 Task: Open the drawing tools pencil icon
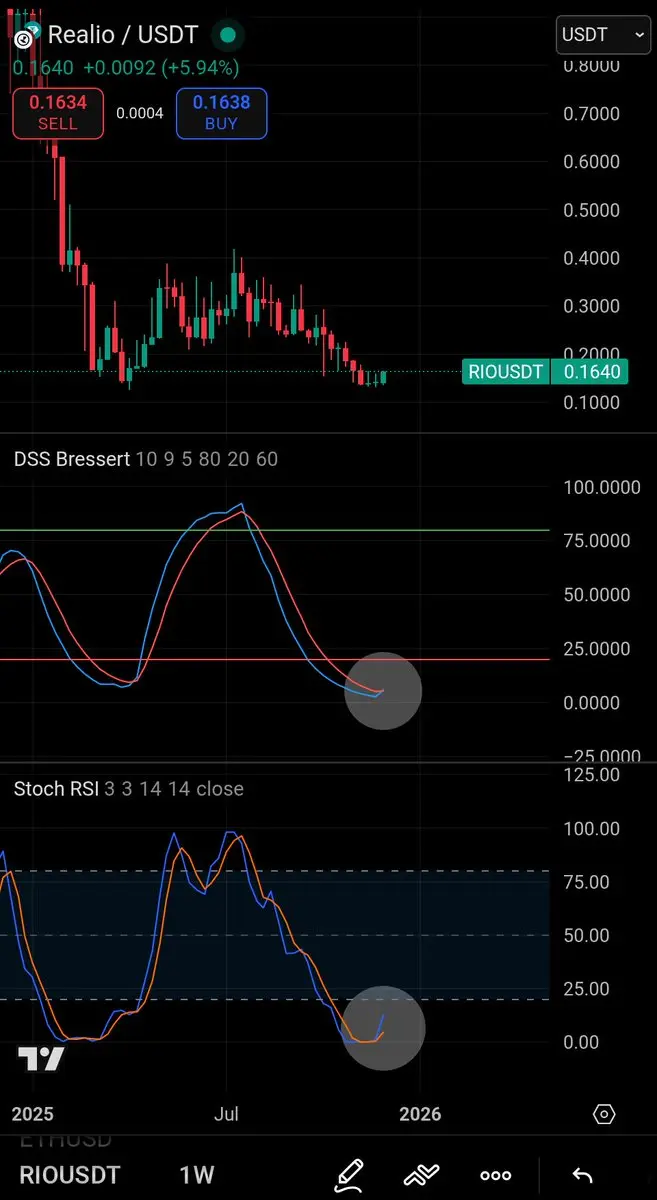point(349,1174)
